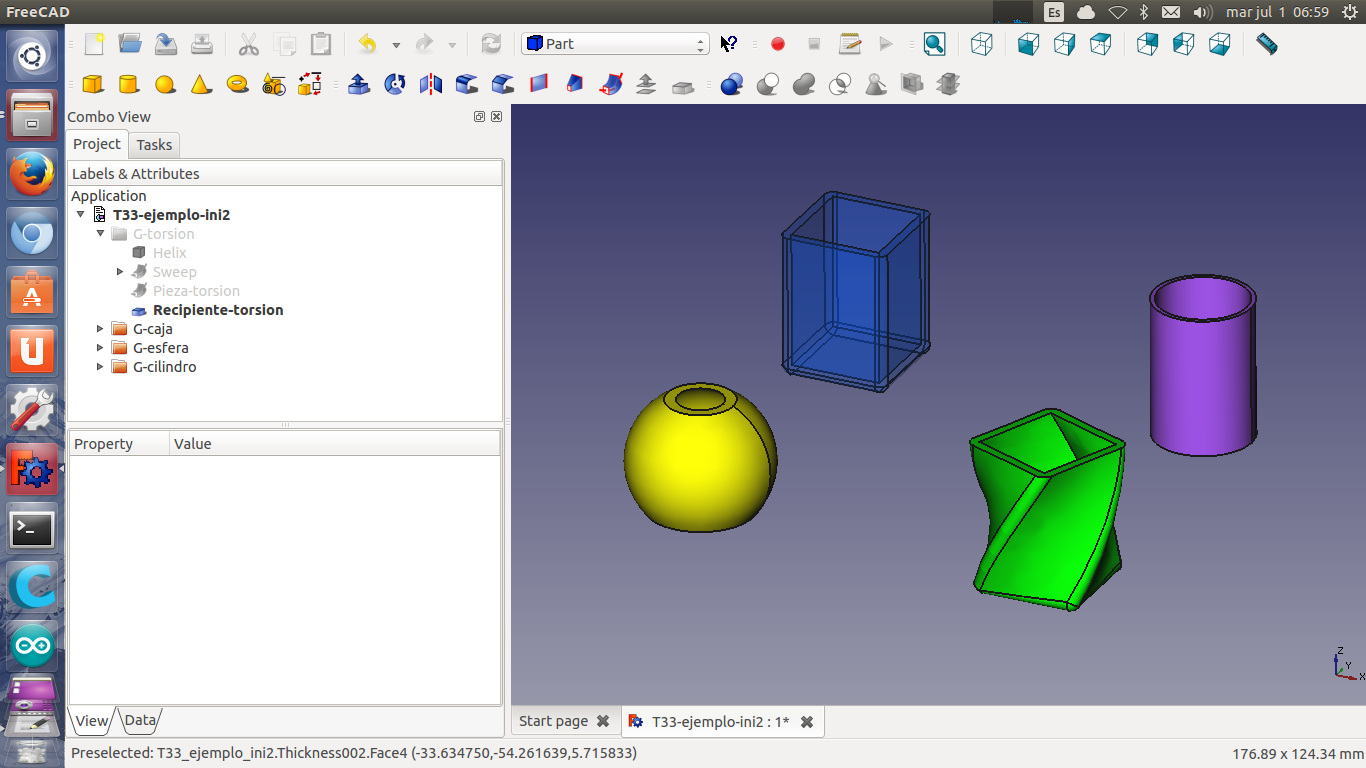Create a Box primitive solid
1366x768 pixels.
93,85
